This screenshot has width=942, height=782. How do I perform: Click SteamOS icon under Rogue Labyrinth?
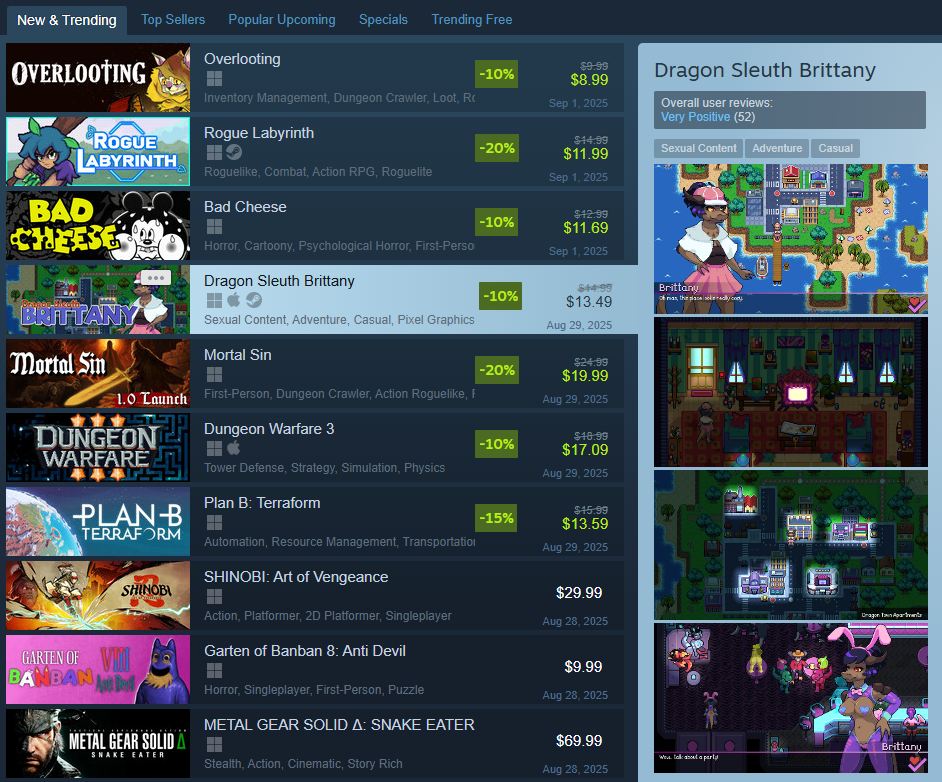point(234,153)
